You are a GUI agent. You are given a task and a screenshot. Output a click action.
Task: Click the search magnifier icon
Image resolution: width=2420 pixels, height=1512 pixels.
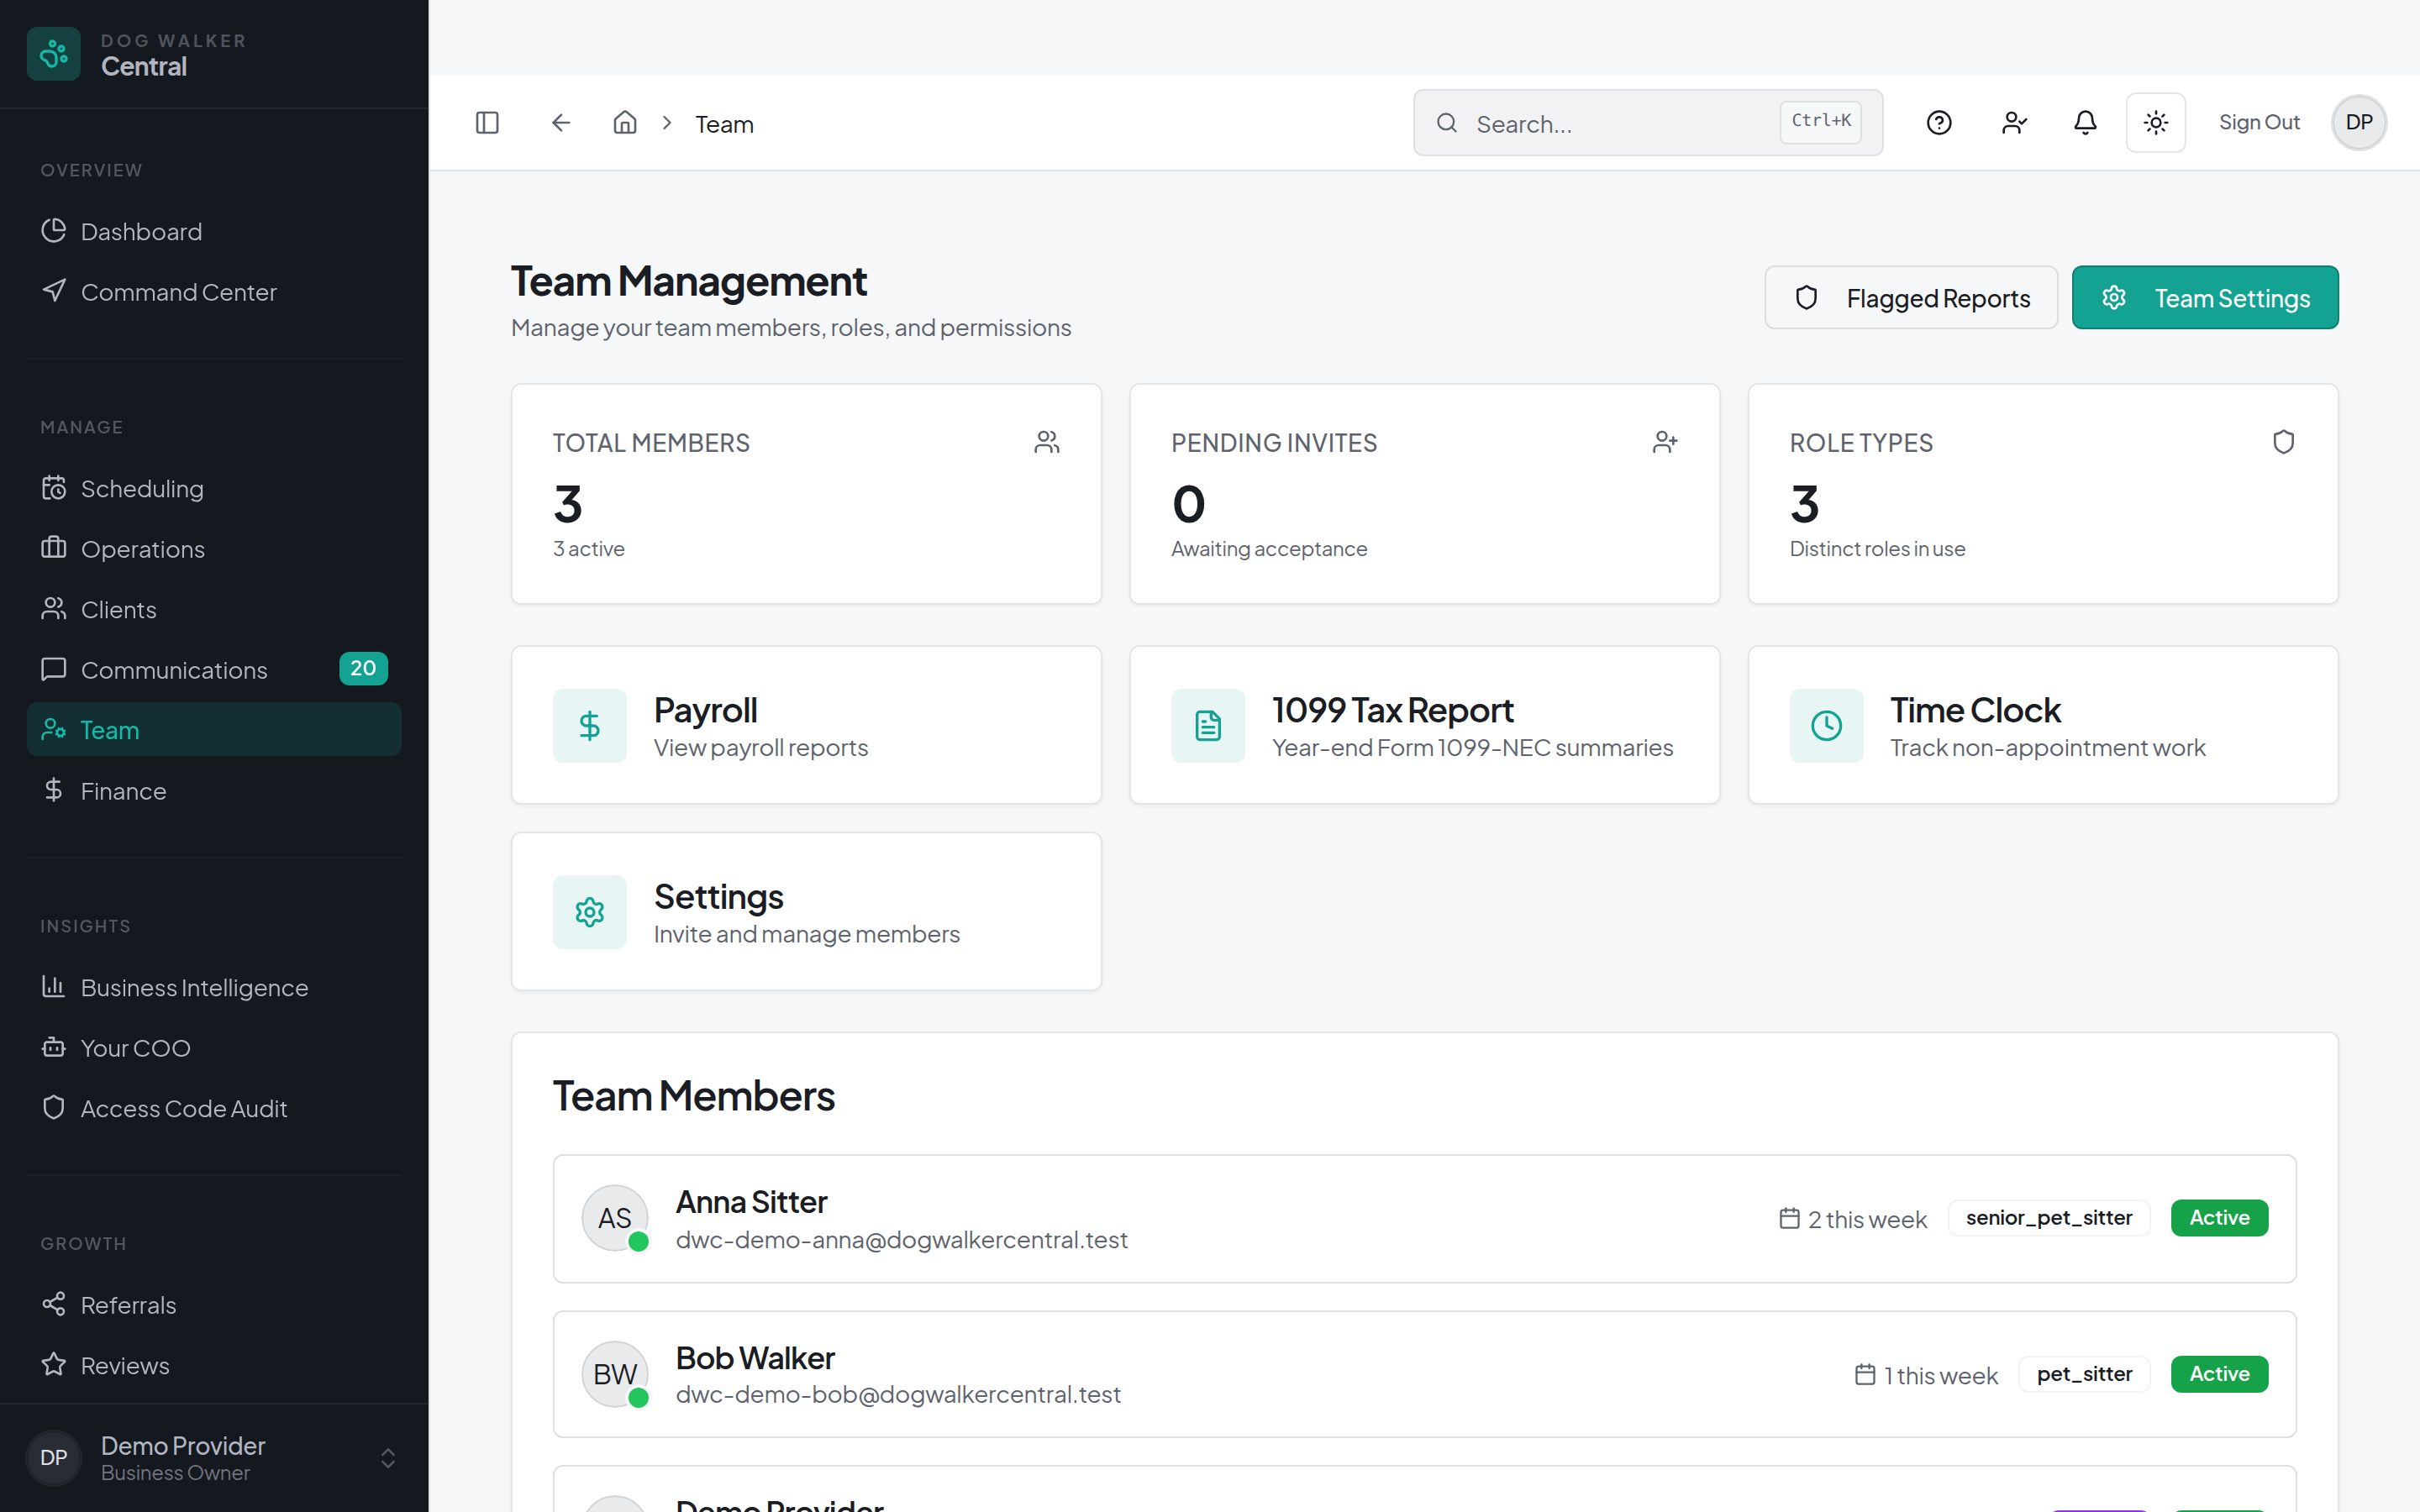click(x=1447, y=122)
